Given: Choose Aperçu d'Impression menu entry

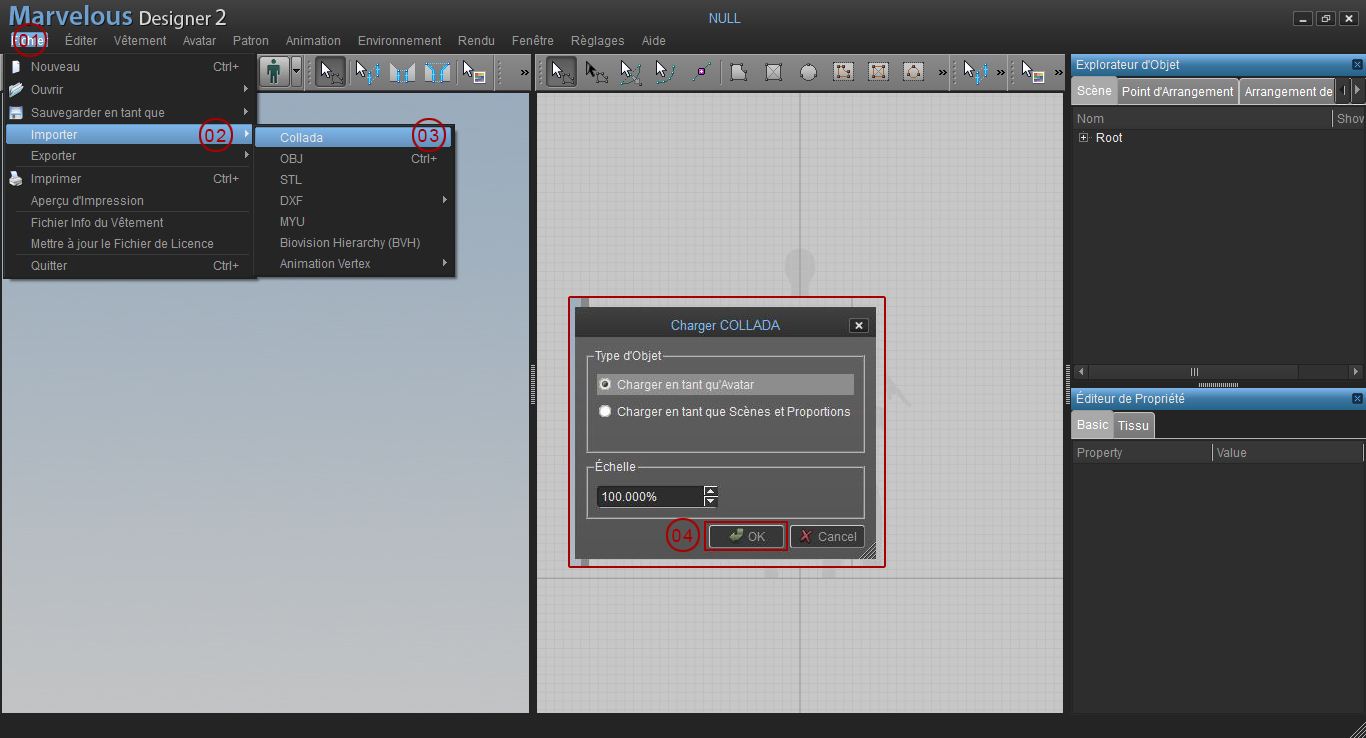Looking at the screenshot, I should point(130,201).
